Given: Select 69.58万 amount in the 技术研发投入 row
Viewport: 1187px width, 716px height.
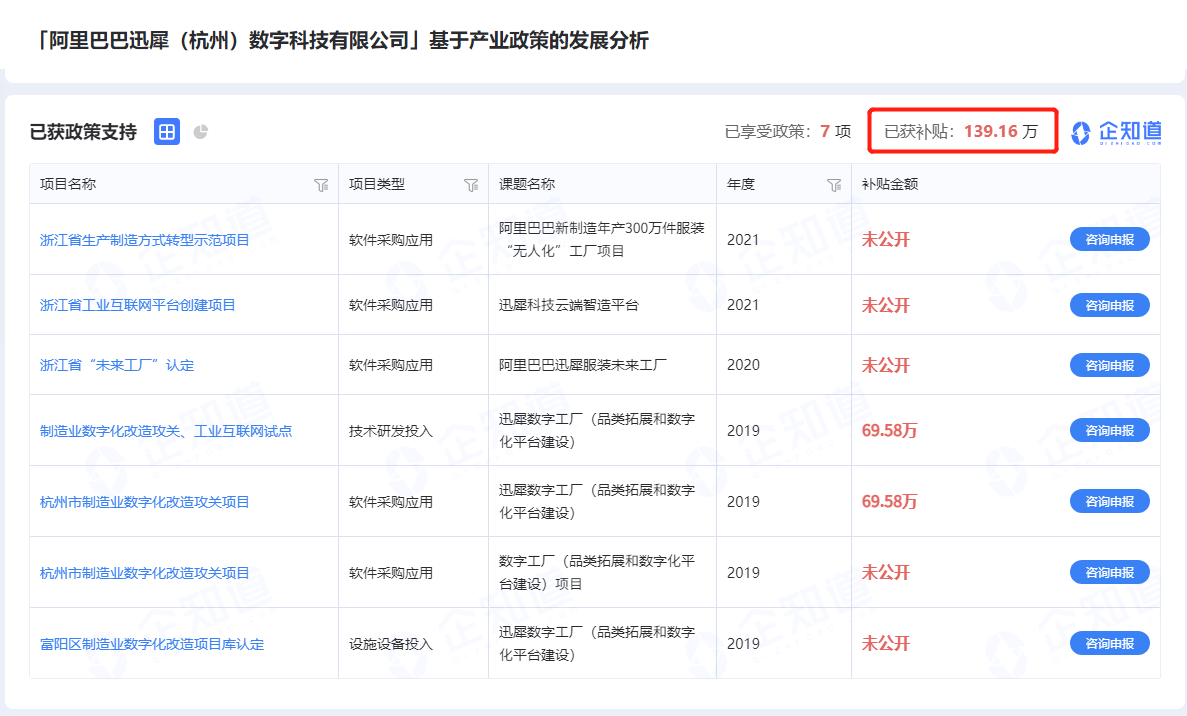Looking at the screenshot, I should click(889, 431).
